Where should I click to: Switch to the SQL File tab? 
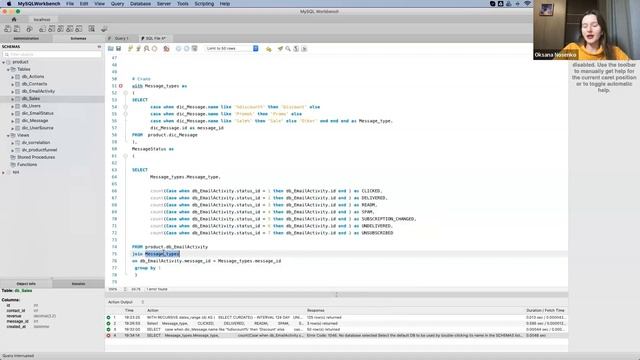(x=155, y=38)
